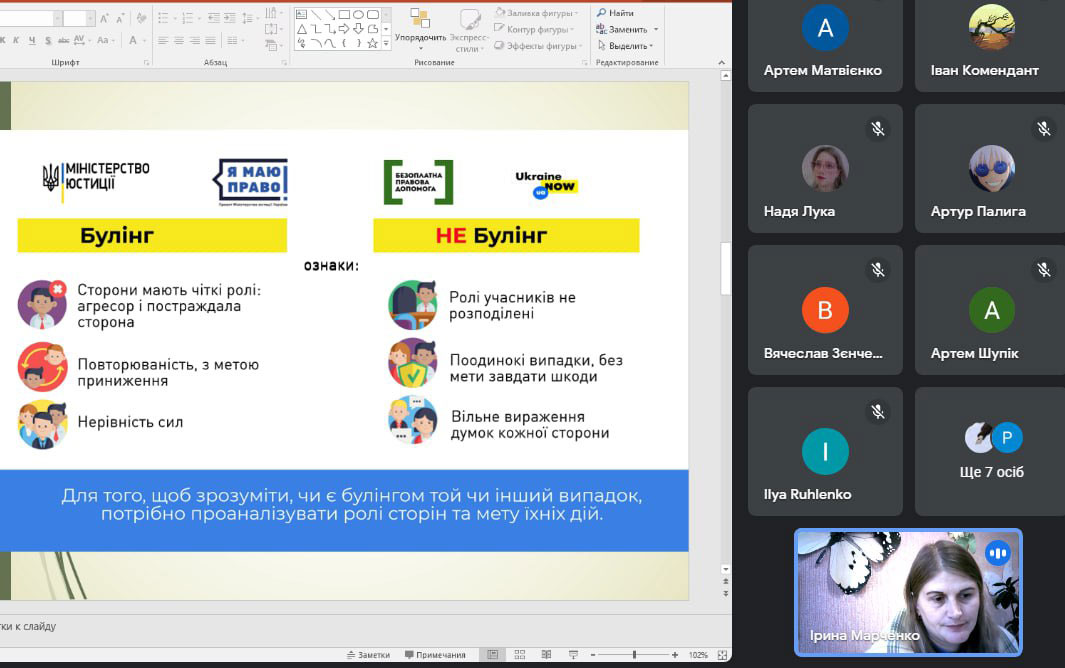Screen dimensions: 1065x668
Task: Increase font size with the larger A icon
Action: (104, 18)
